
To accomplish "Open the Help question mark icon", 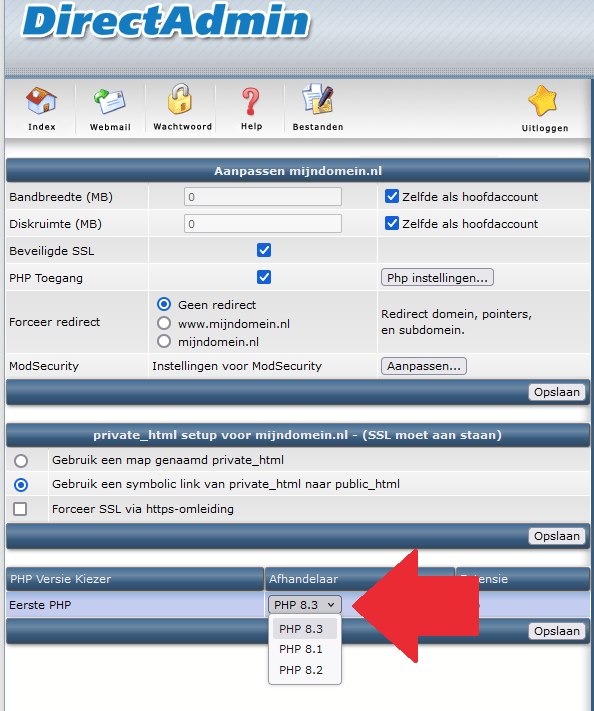I will (x=251, y=101).
